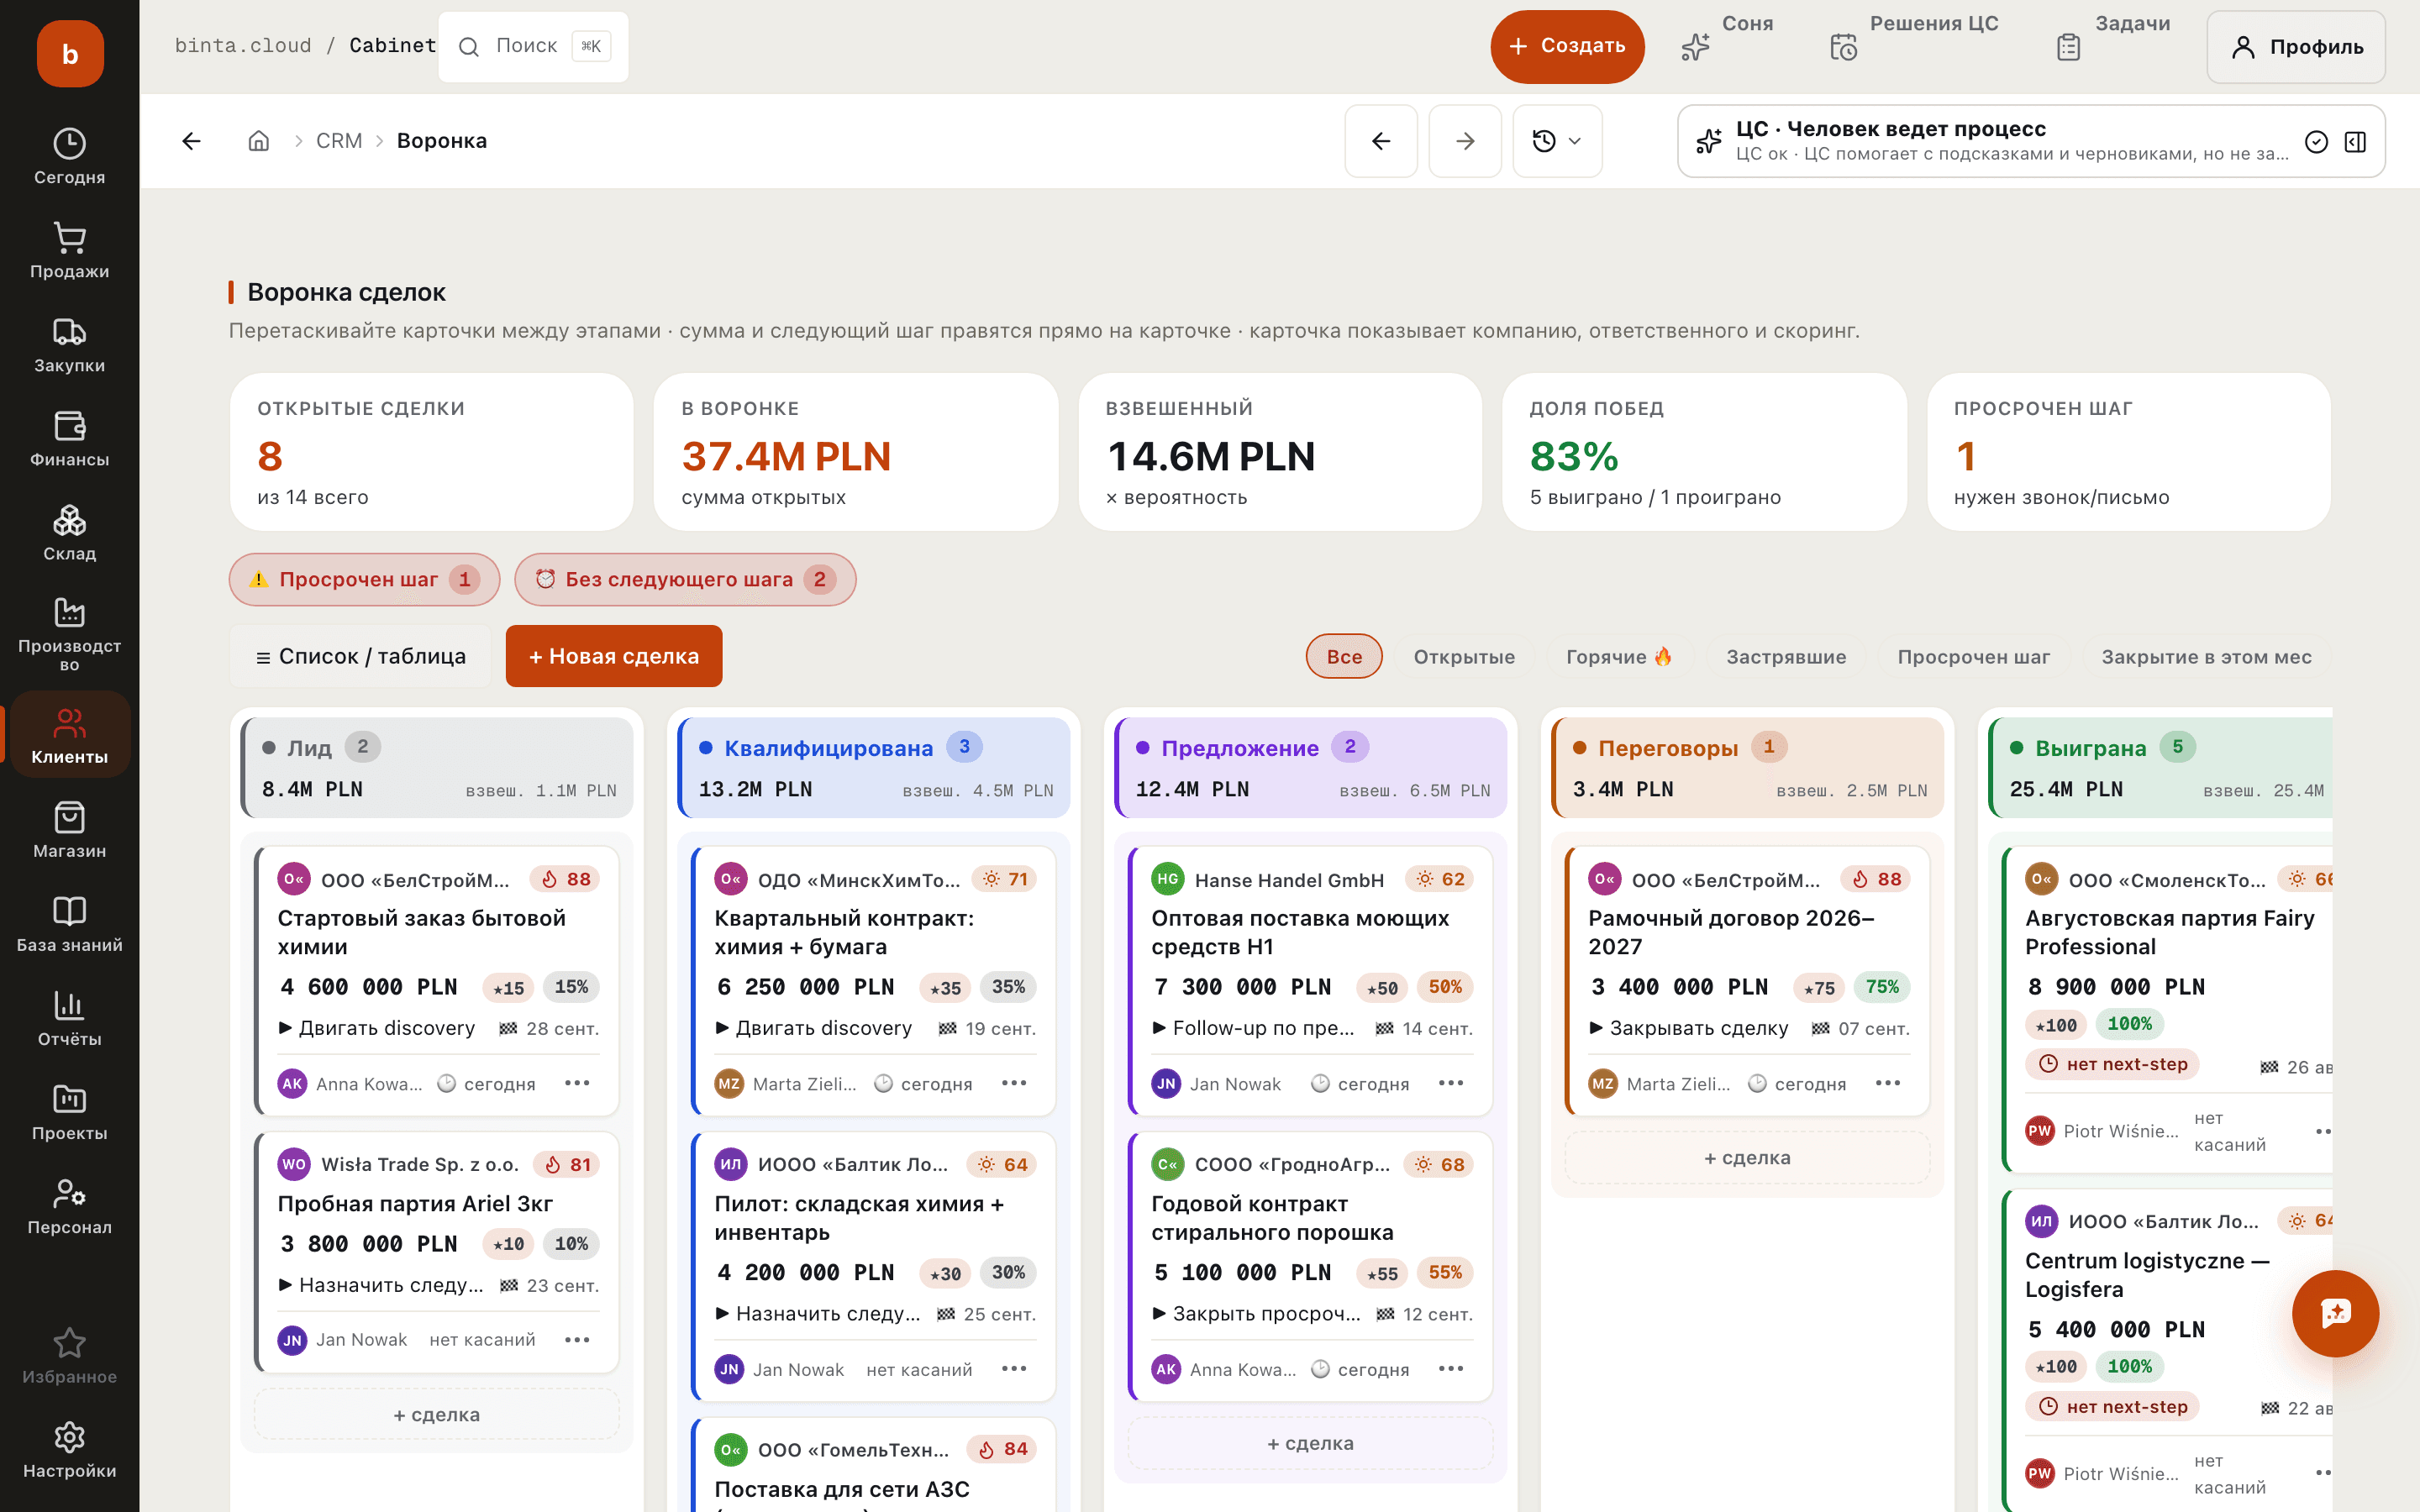The height and width of the screenshot is (1512, 2420).
Task: Open the Сегодня section in sidebar
Action: tap(69, 157)
